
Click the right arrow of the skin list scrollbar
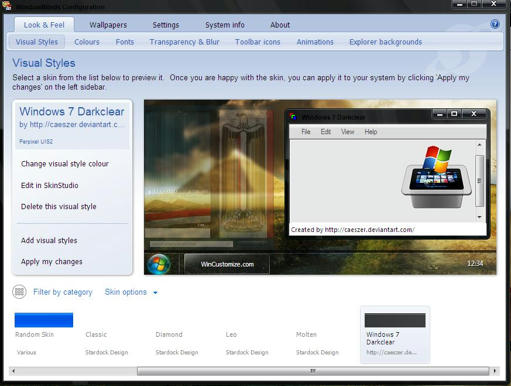pyautogui.click(x=495, y=371)
